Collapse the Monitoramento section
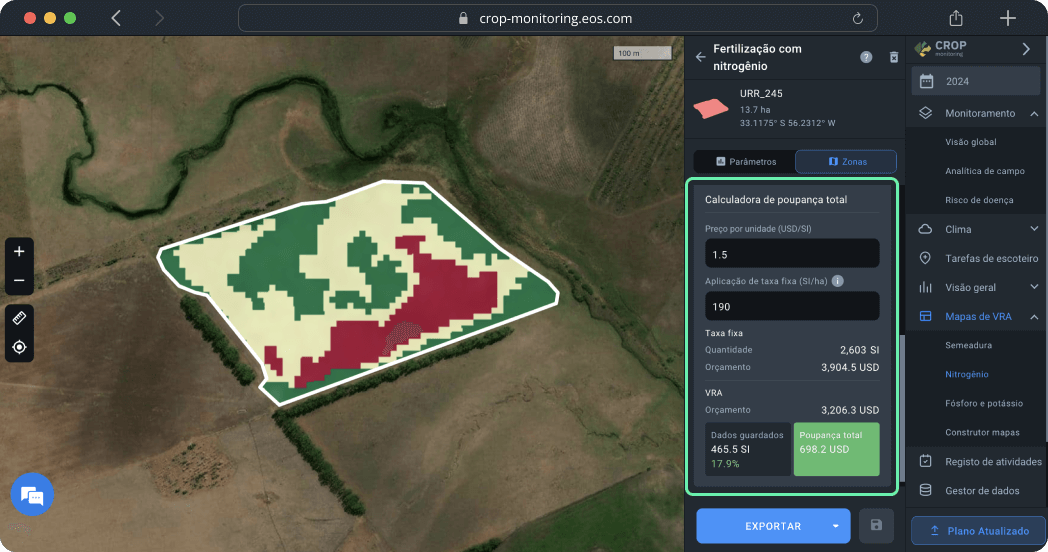The height and width of the screenshot is (552, 1048). tap(1034, 114)
